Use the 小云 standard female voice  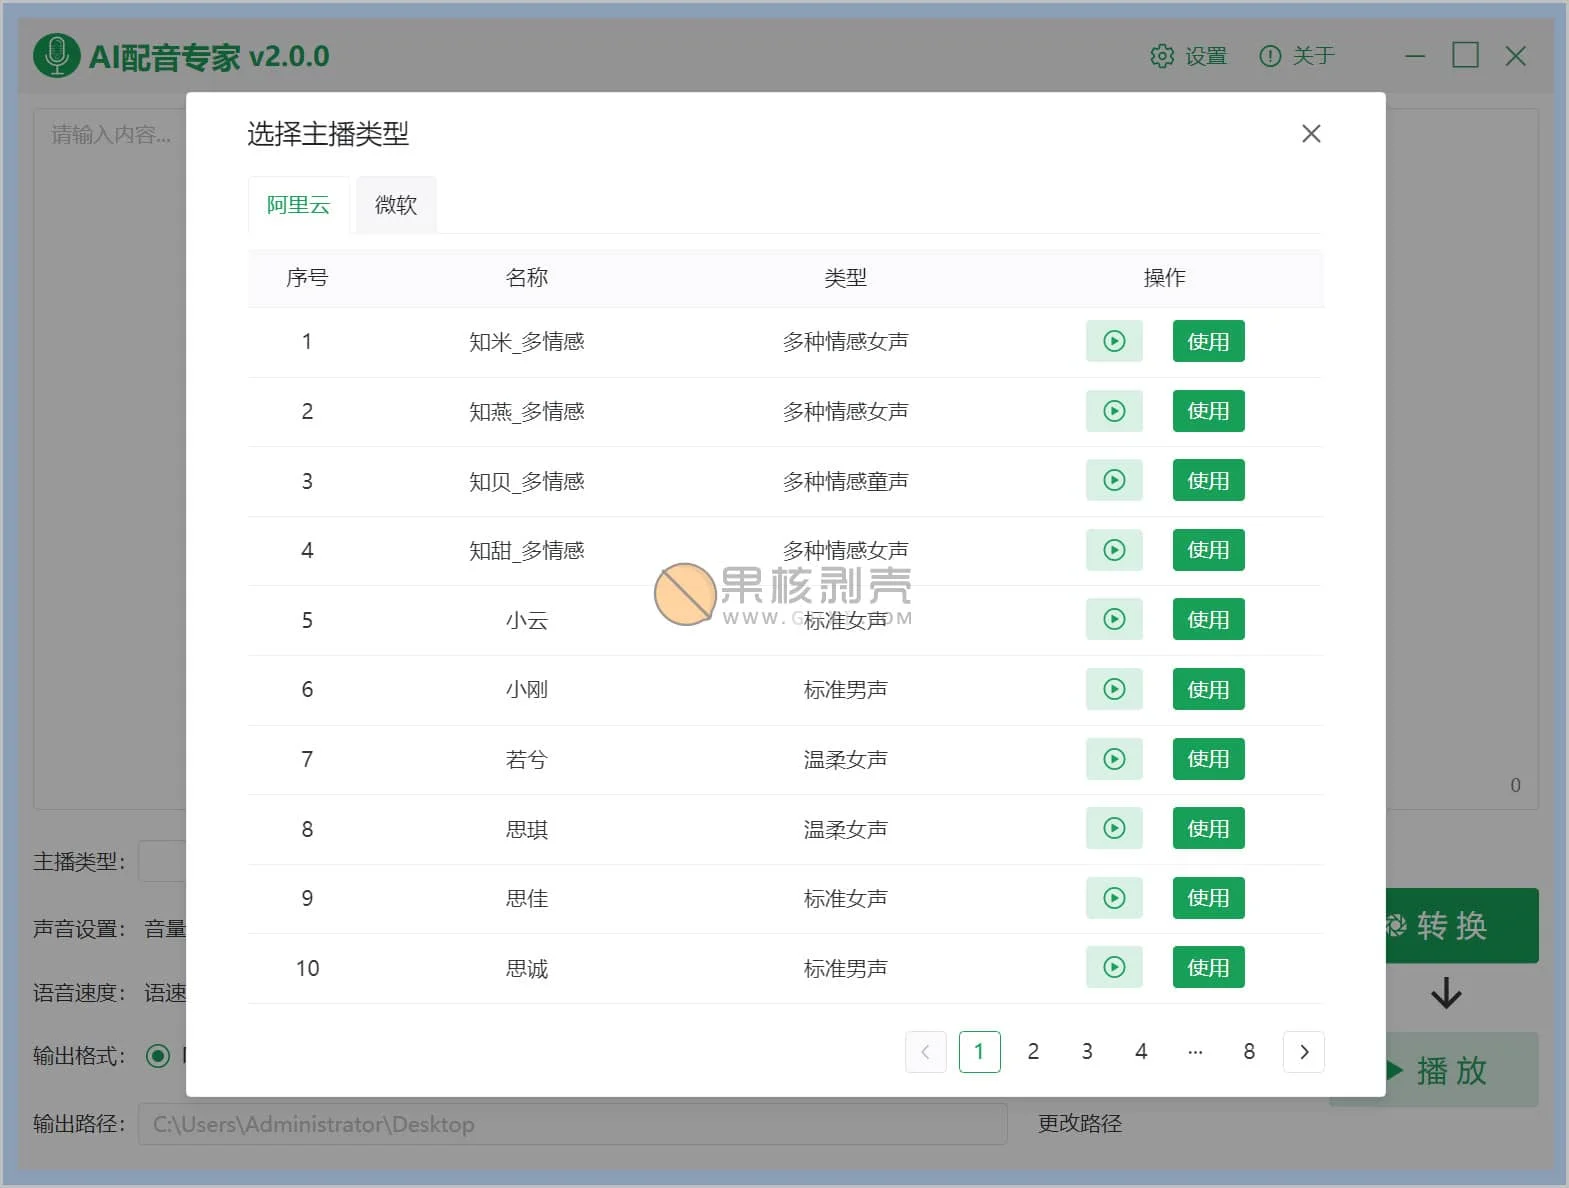(x=1208, y=619)
